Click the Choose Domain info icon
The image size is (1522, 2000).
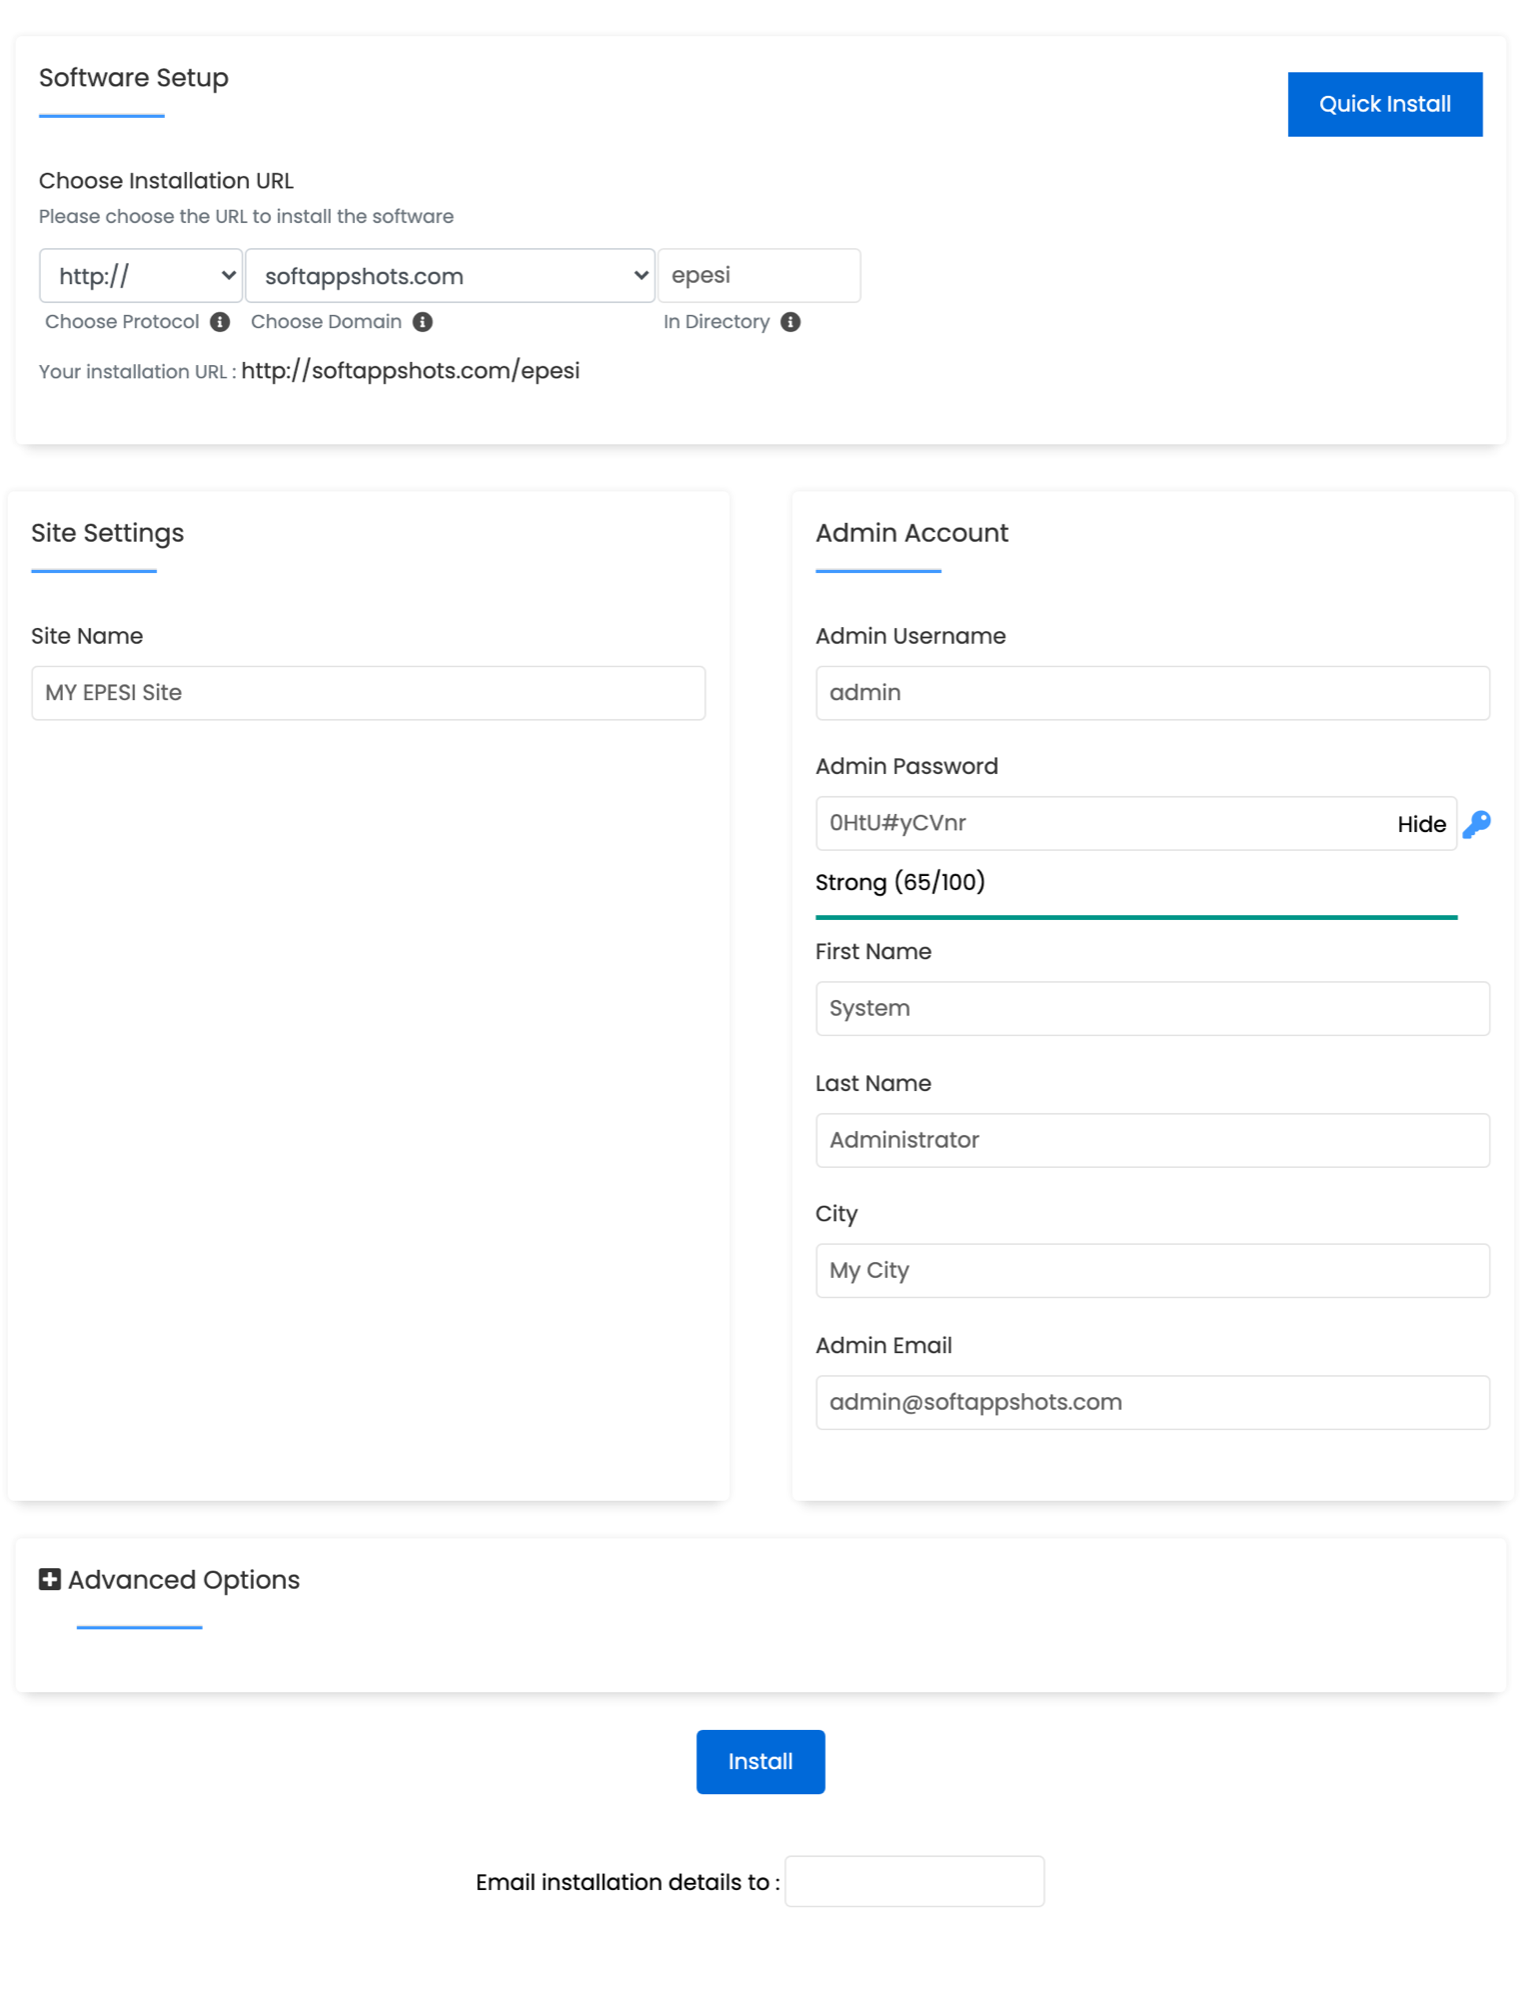point(423,322)
